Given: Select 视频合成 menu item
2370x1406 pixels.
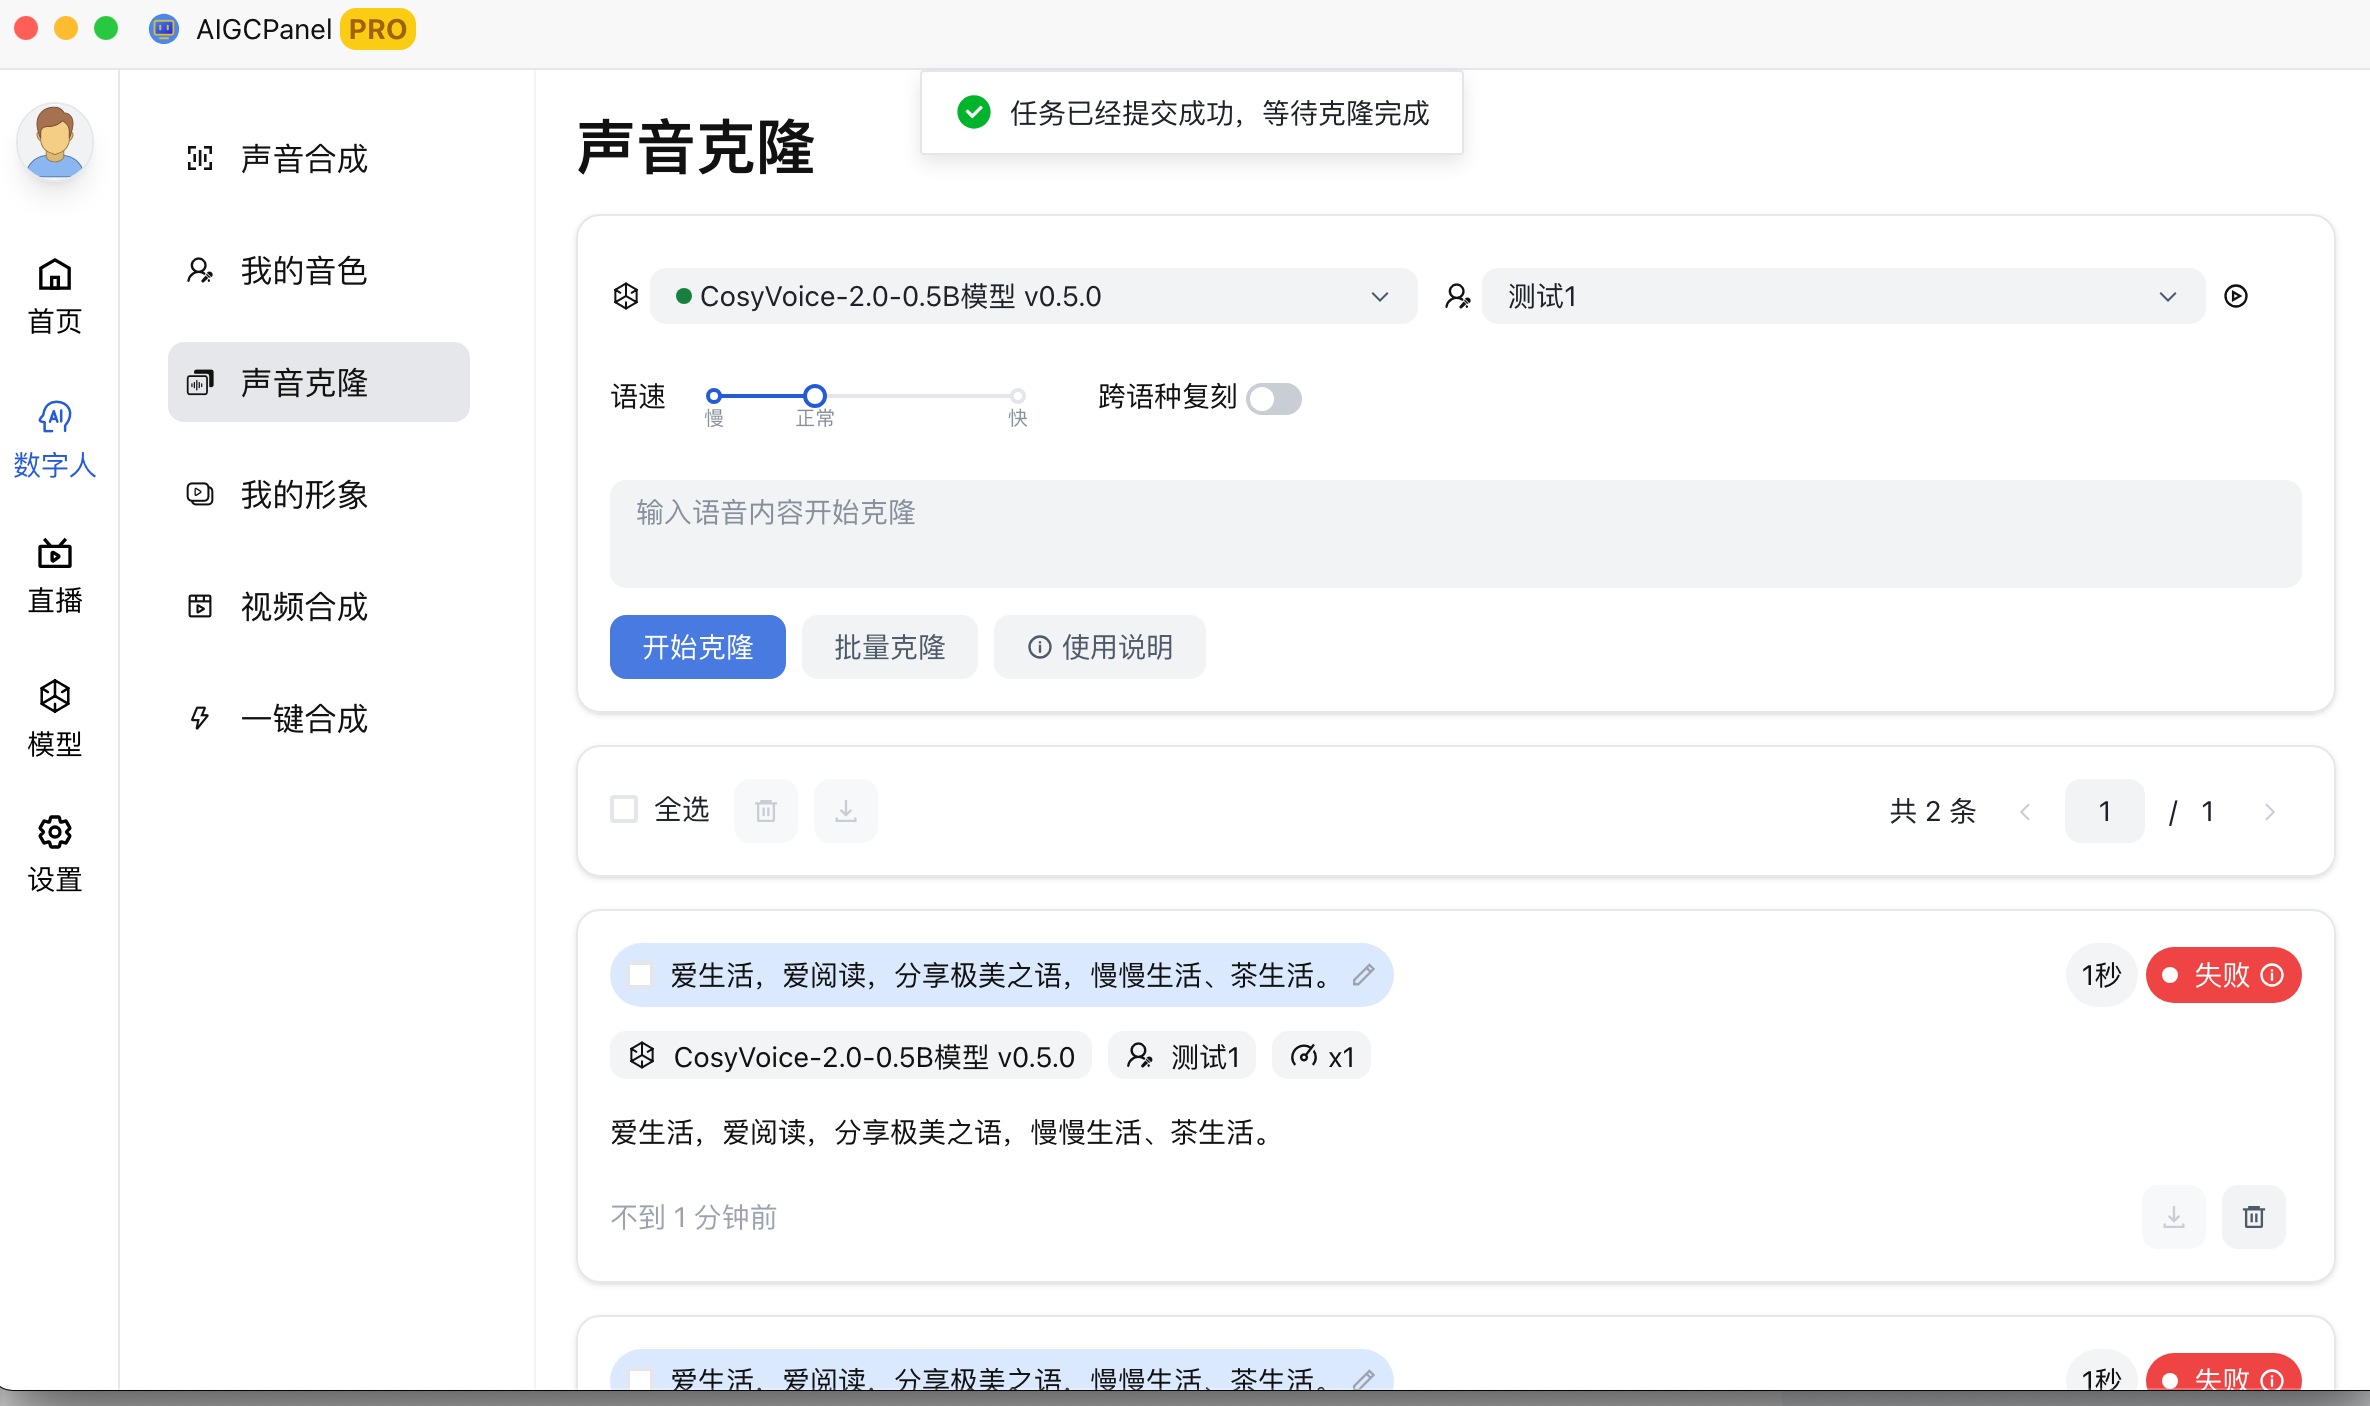Looking at the screenshot, I should click(x=318, y=606).
